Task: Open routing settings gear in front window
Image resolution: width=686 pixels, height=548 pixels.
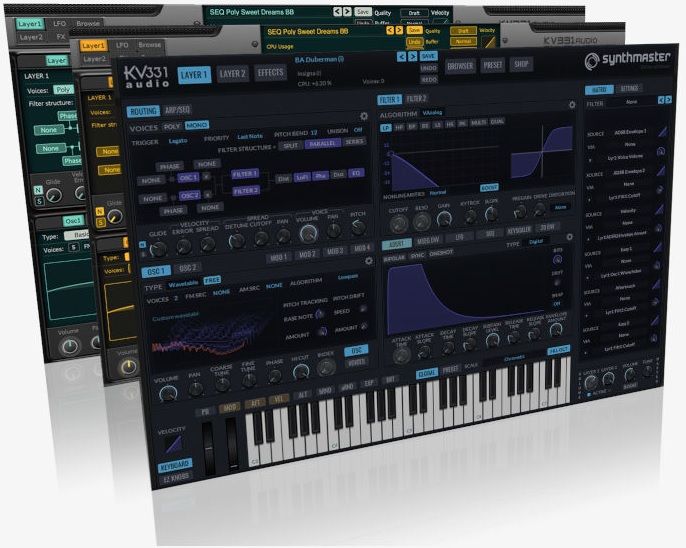Action: pos(364,116)
